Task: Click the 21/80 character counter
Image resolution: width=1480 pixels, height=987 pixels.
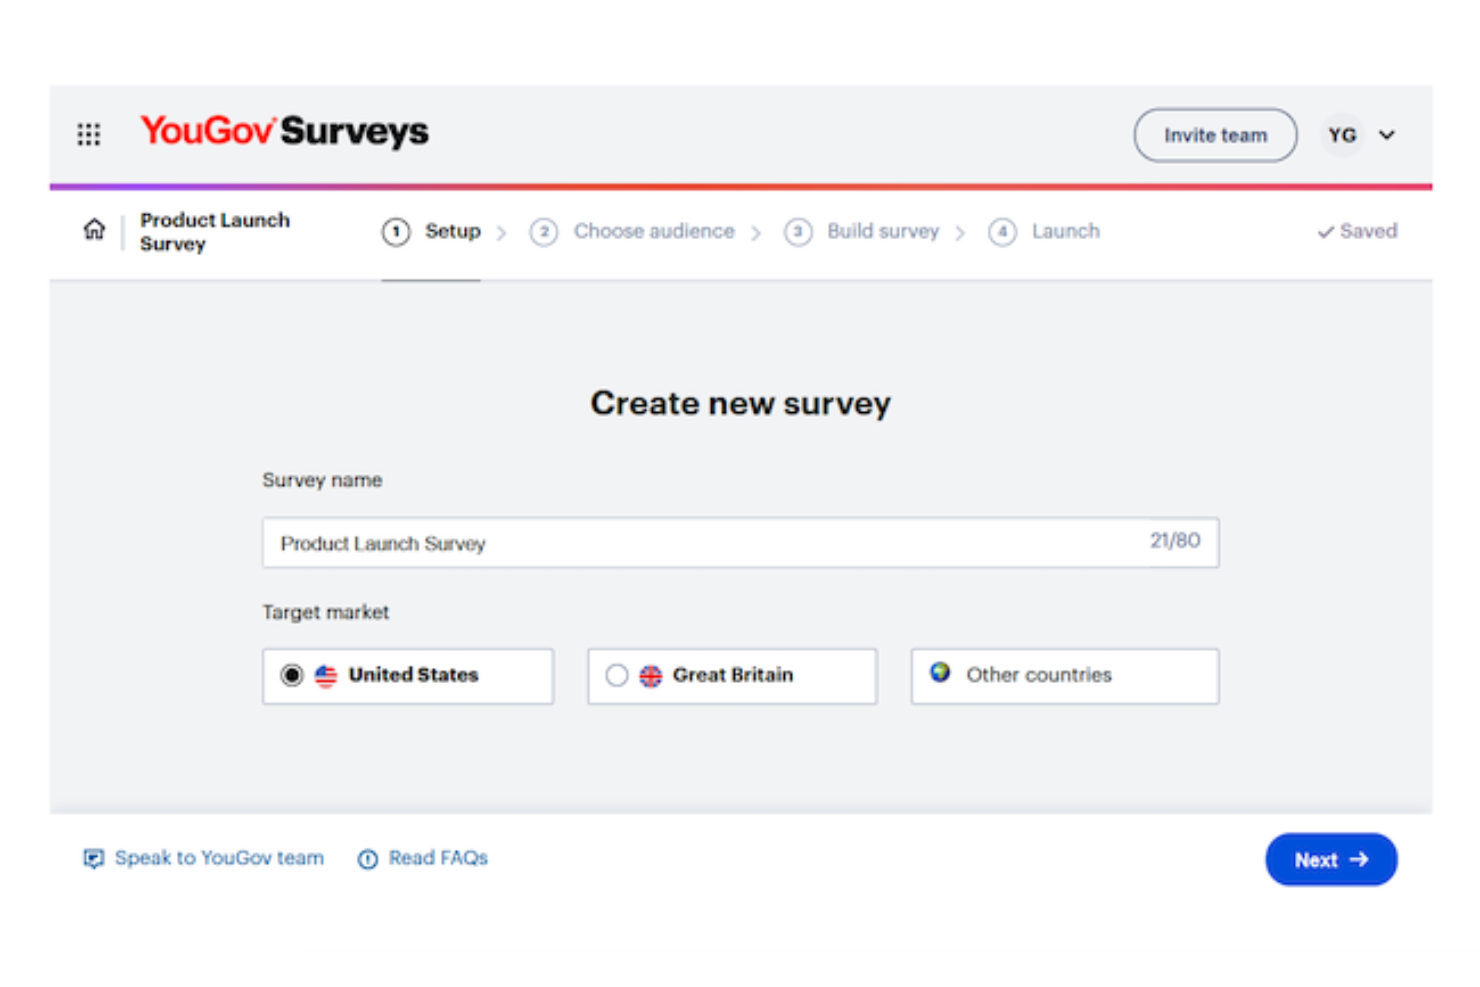Action: (1175, 541)
